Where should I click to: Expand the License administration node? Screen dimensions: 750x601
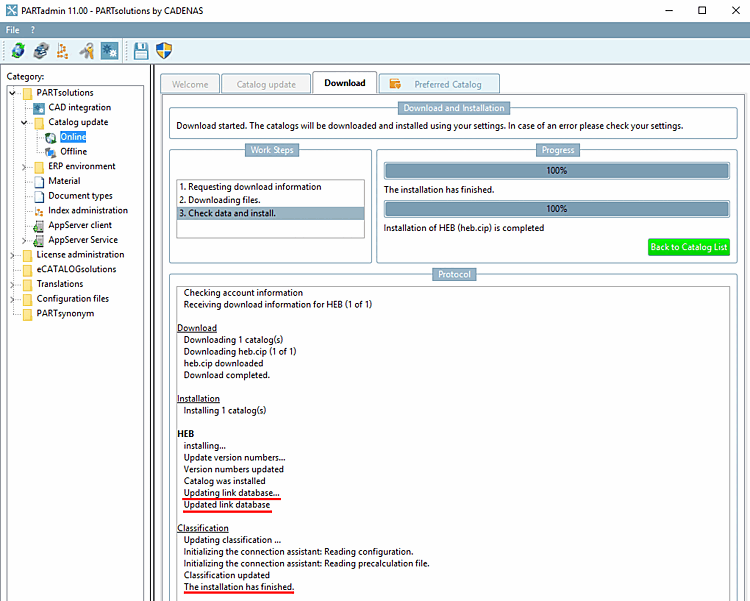(13, 255)
